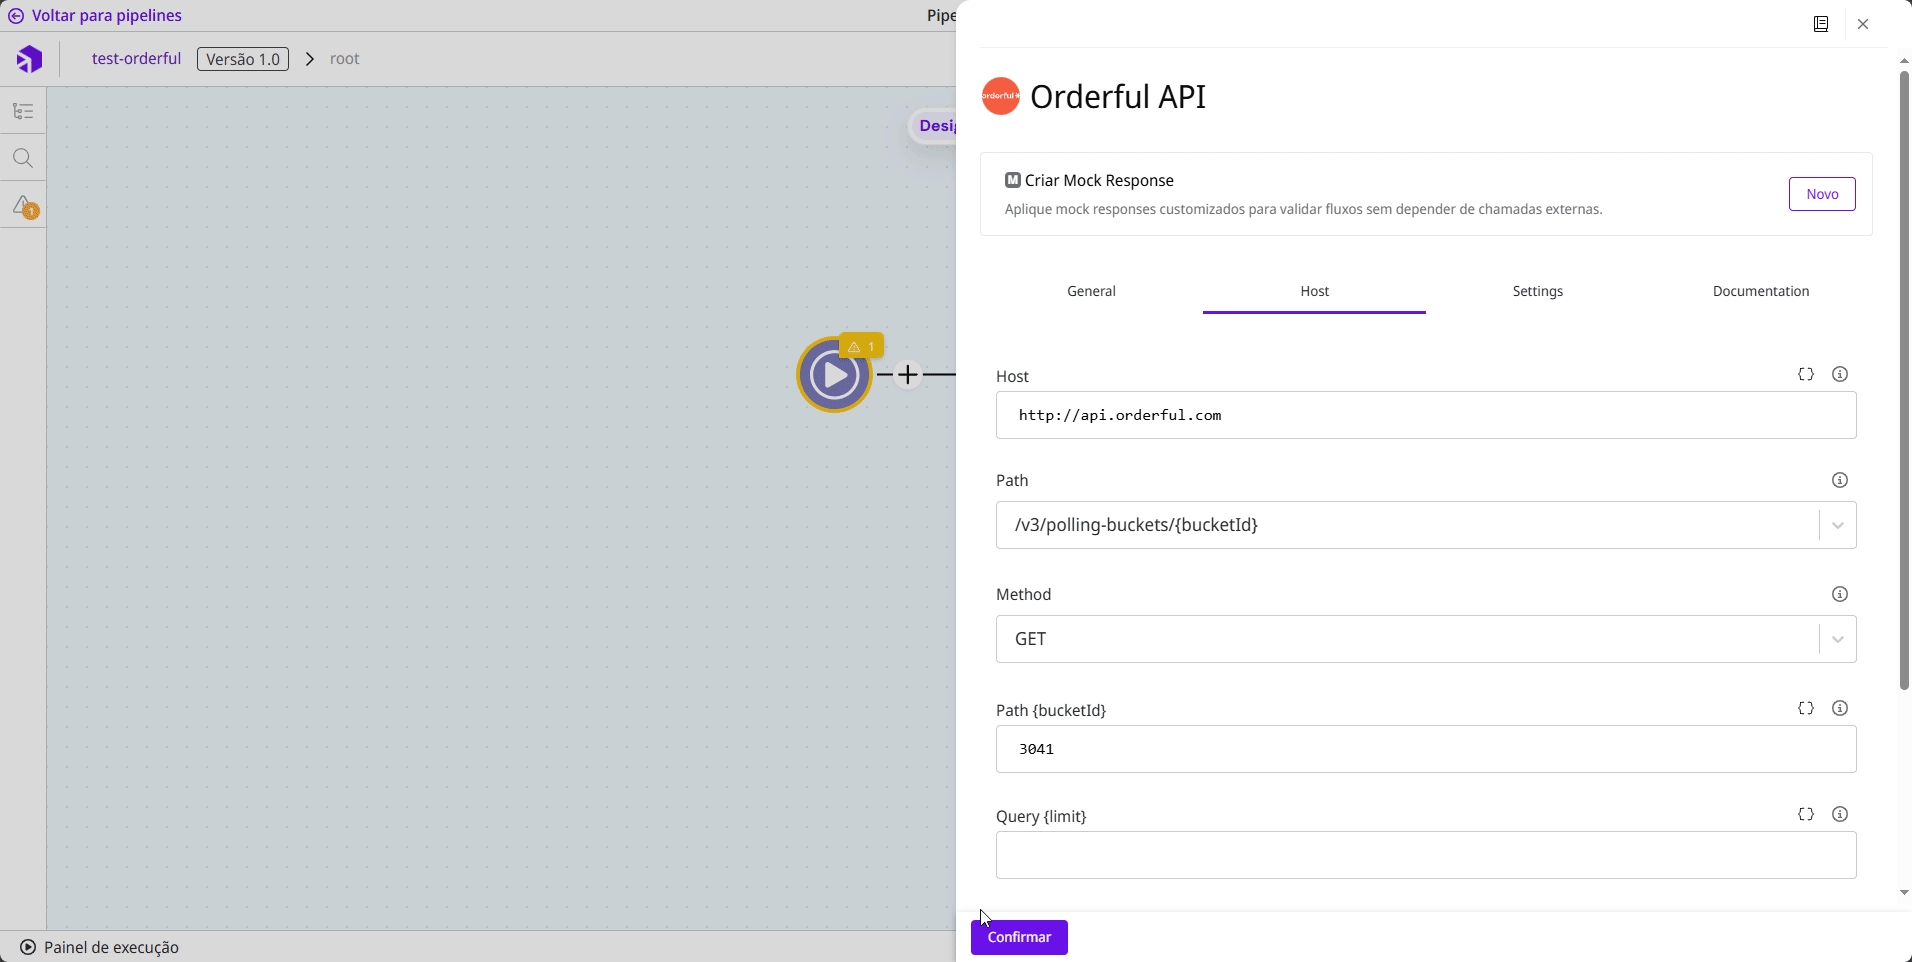Click Novo to create mock response
Image resolution: width=1912 pixels, height=962 pixels.
(x=1821, y=194)
